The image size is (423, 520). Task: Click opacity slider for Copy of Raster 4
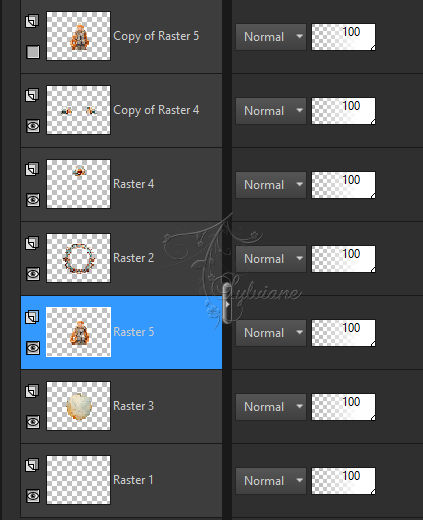click(x=343, y=111)
